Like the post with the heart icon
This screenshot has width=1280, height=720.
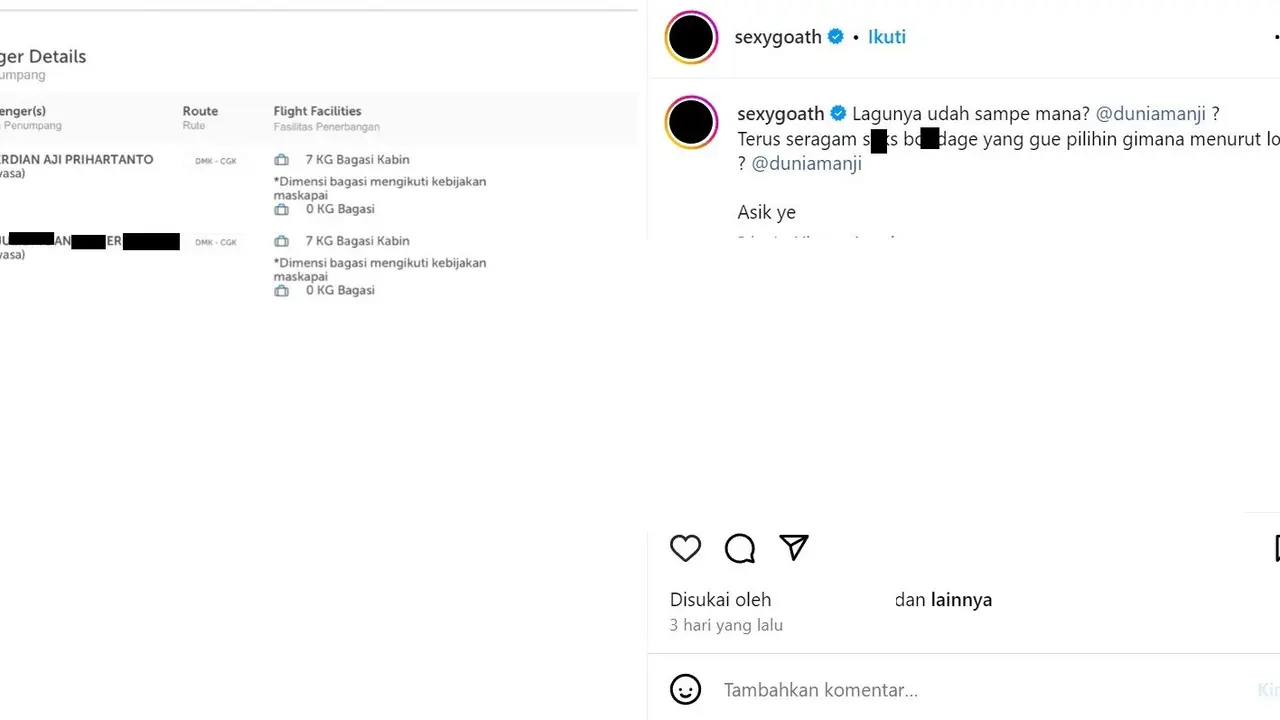click(x=685, y=548)
